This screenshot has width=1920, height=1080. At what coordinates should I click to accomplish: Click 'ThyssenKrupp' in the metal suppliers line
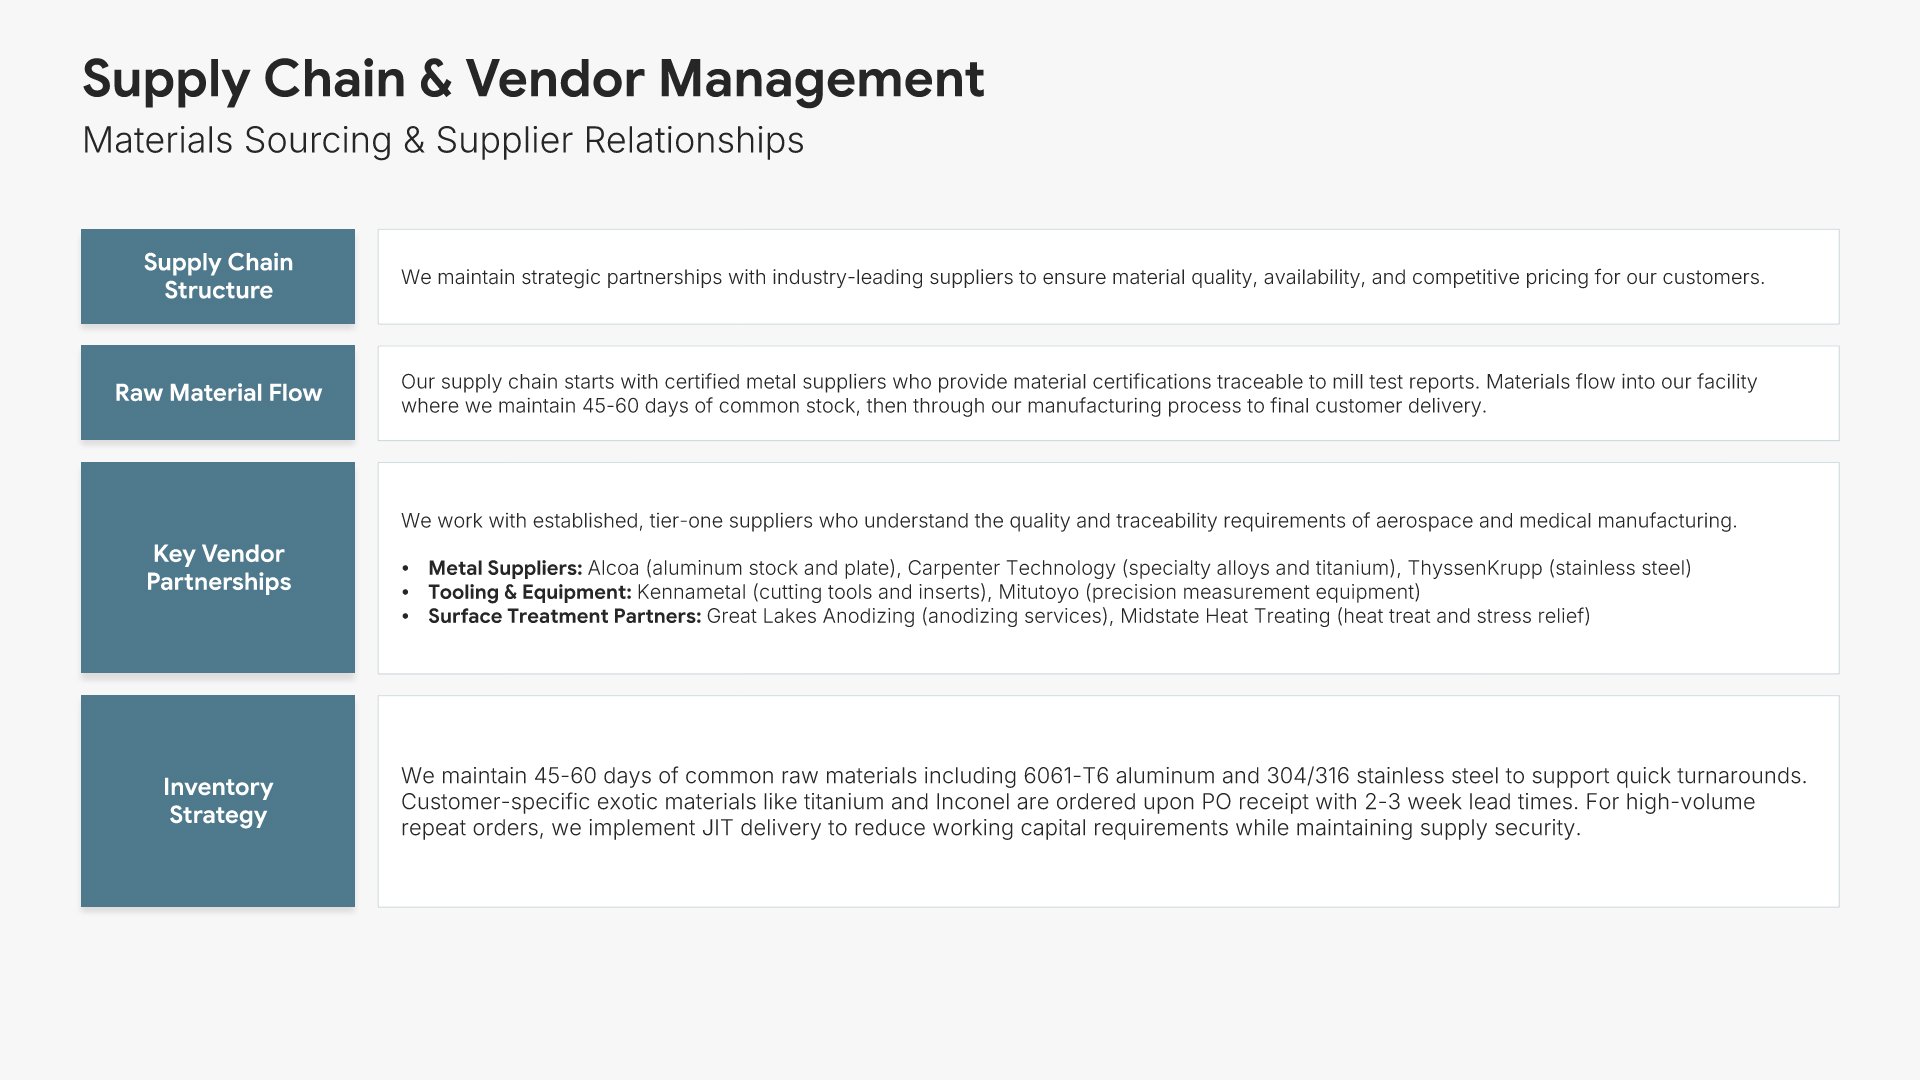[x=1474, y=568]
